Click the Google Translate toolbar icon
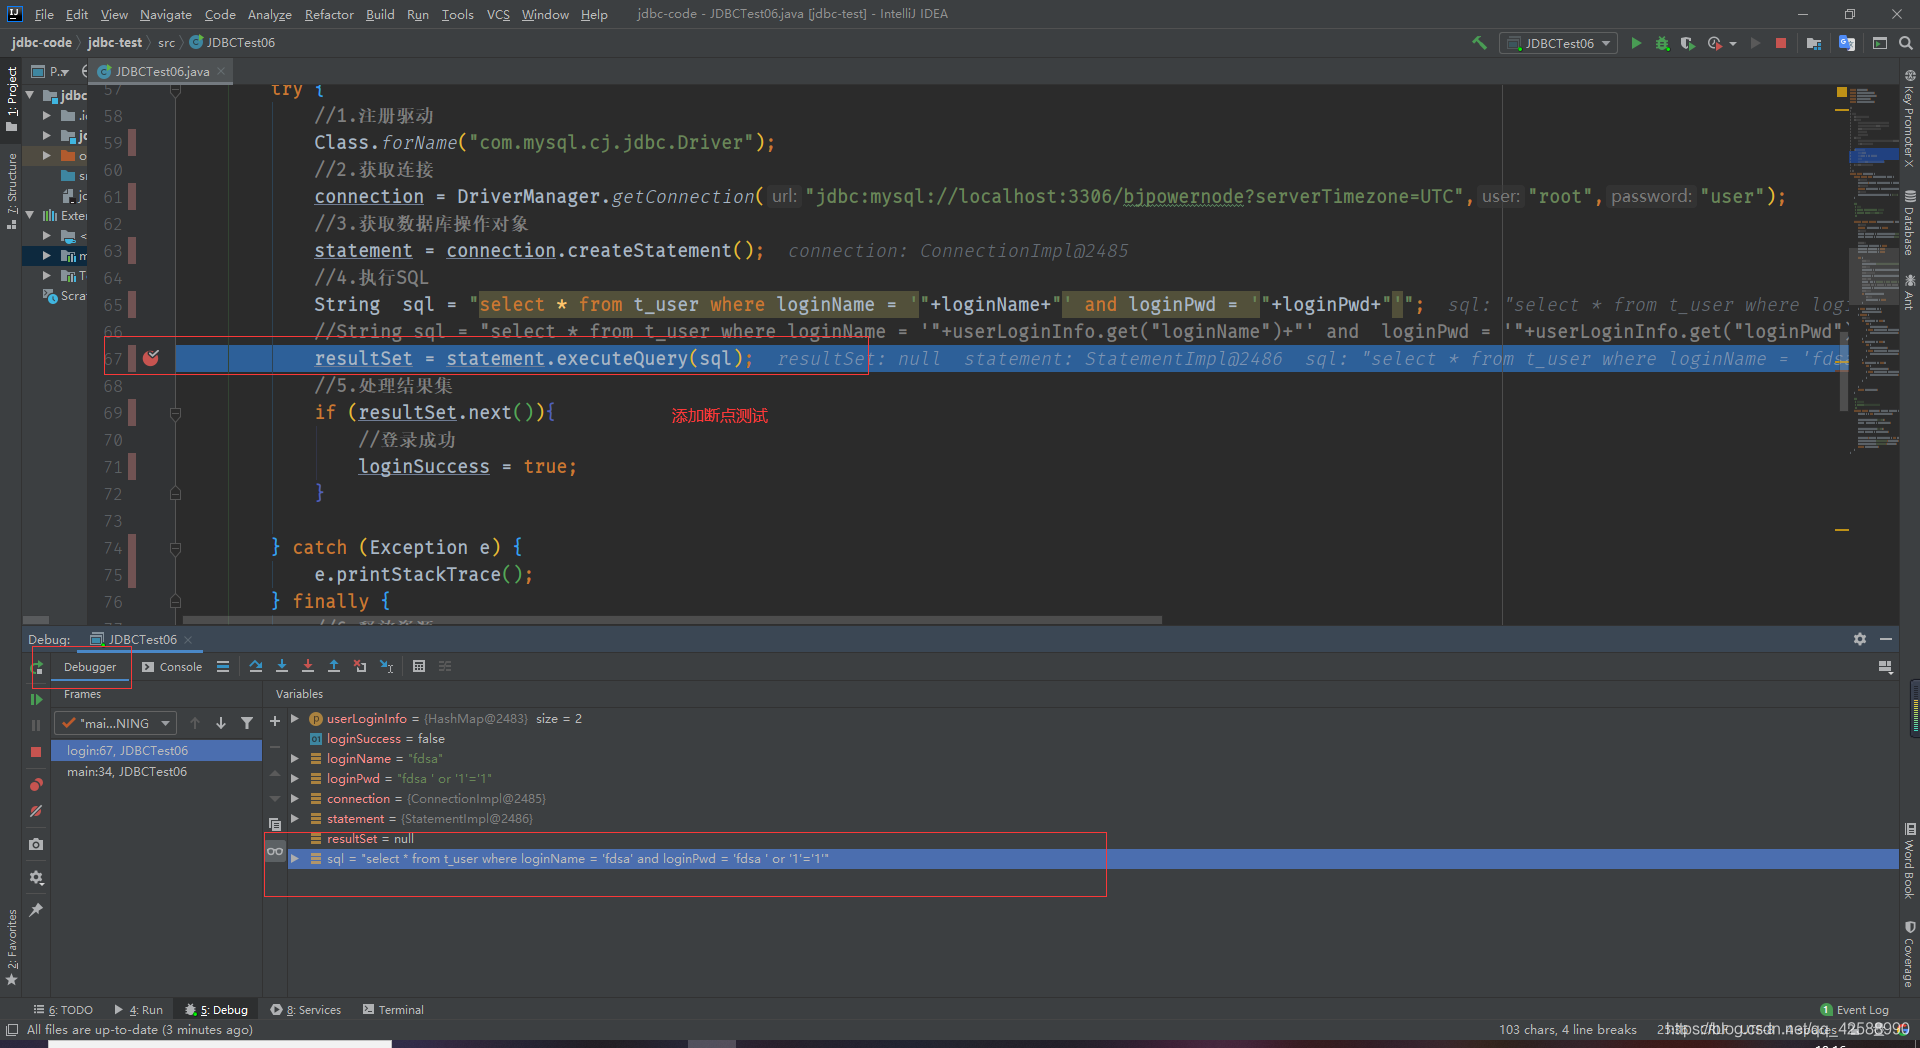The height and width of the screenshot is (1048, 1920). tap(1847, 43)
